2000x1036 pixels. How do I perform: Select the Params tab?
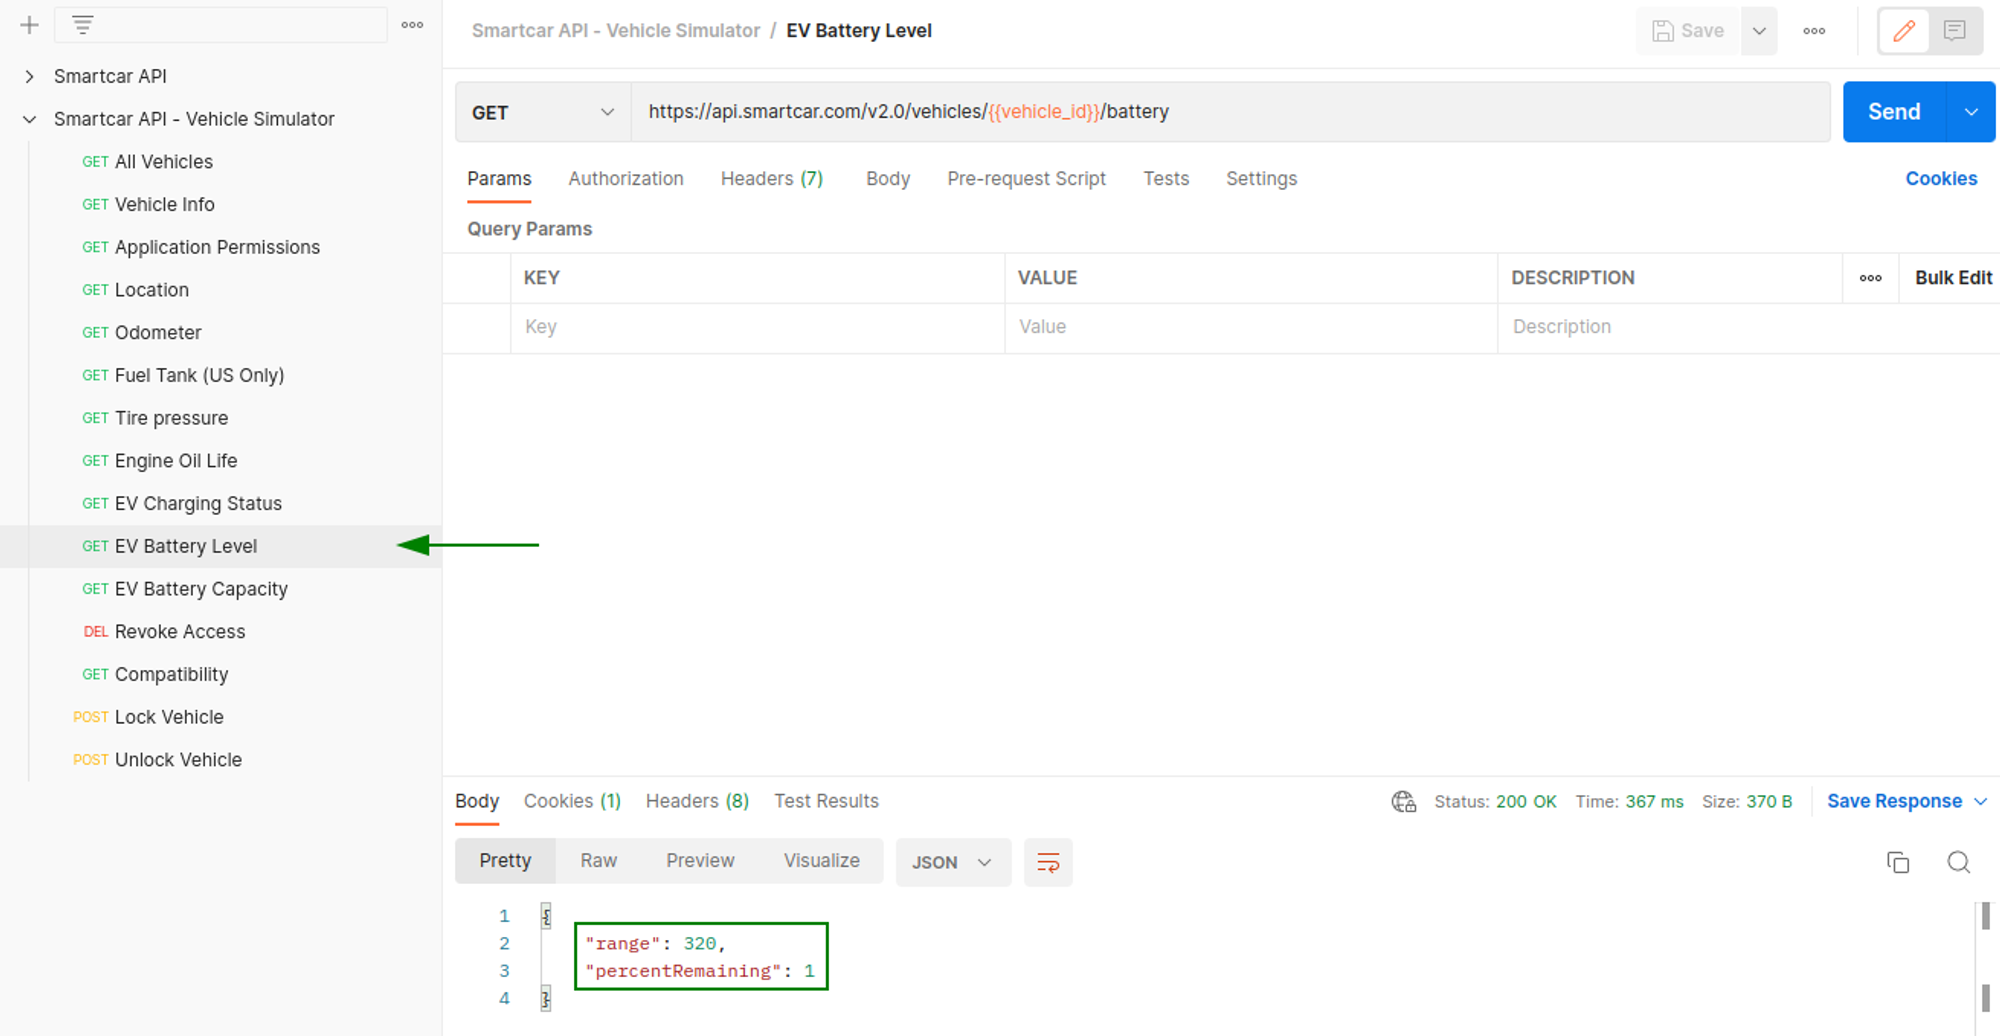(499, 179)
